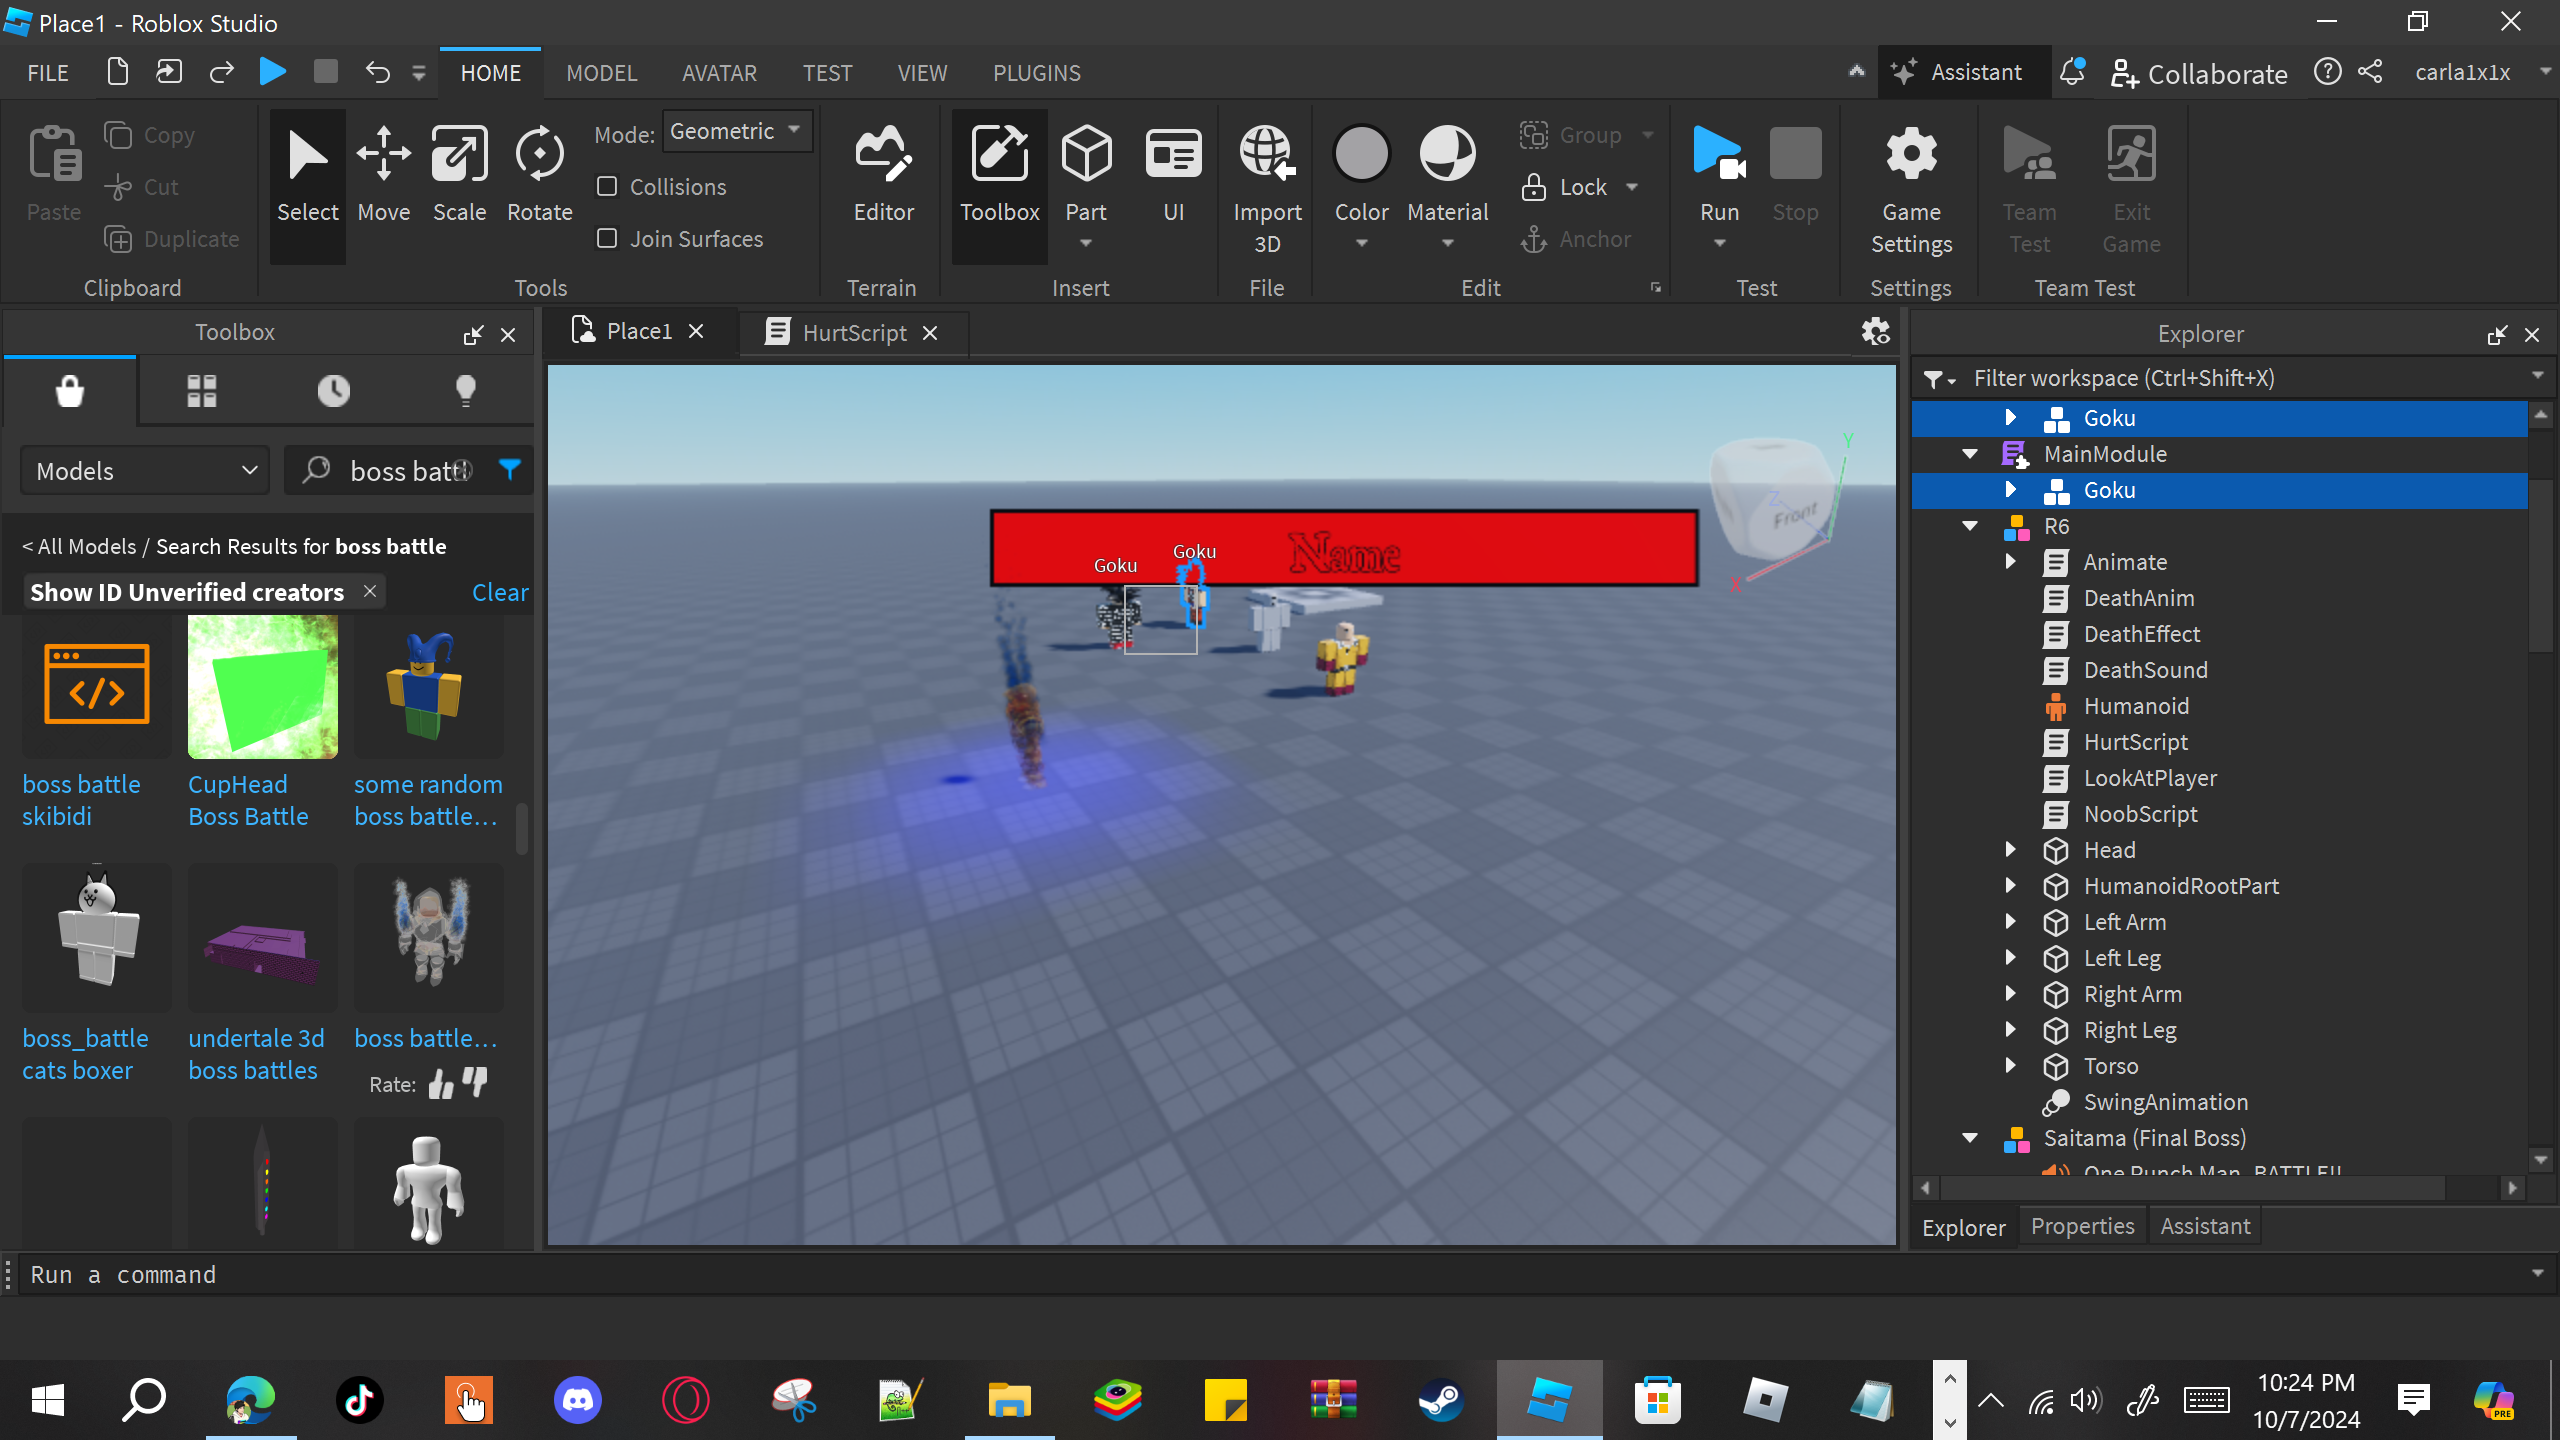Open the Color swatch picker
The width and height of the screenshot is (2560, 1440).
point(1361,155)
